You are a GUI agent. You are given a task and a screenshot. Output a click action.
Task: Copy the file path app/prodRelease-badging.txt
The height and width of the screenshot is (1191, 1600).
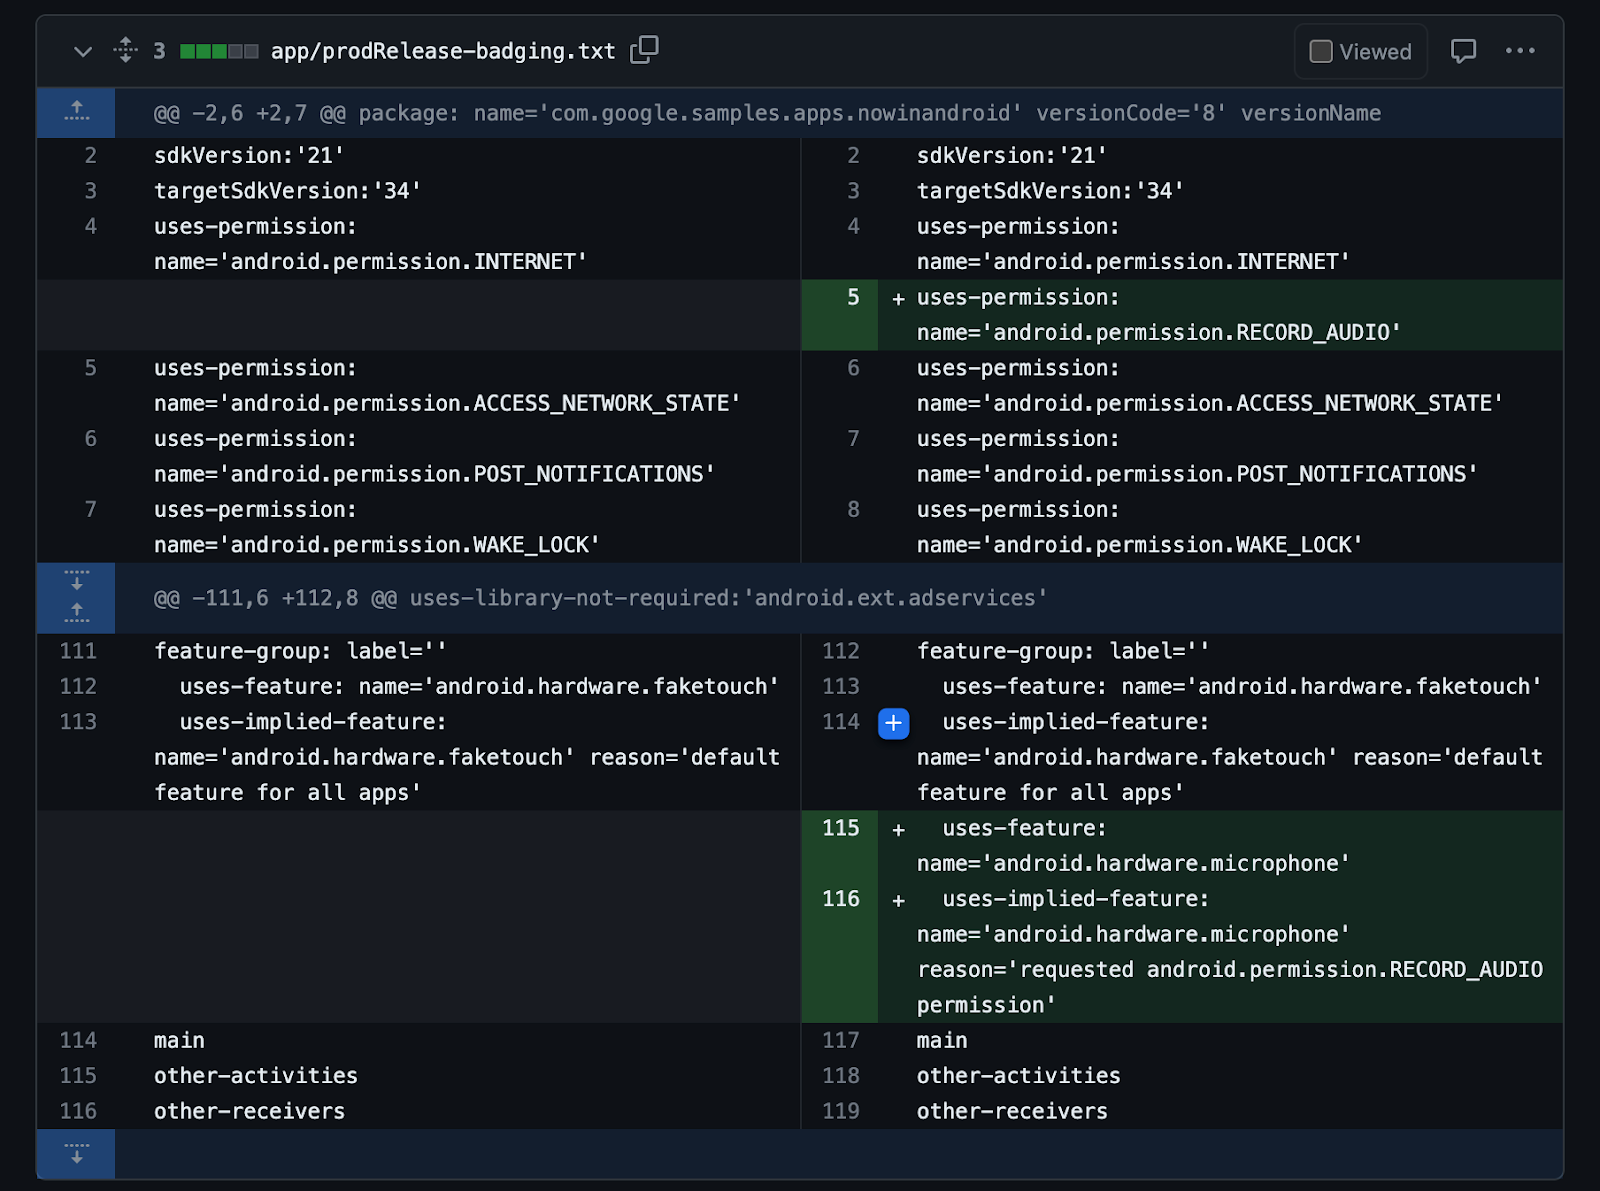644,50
